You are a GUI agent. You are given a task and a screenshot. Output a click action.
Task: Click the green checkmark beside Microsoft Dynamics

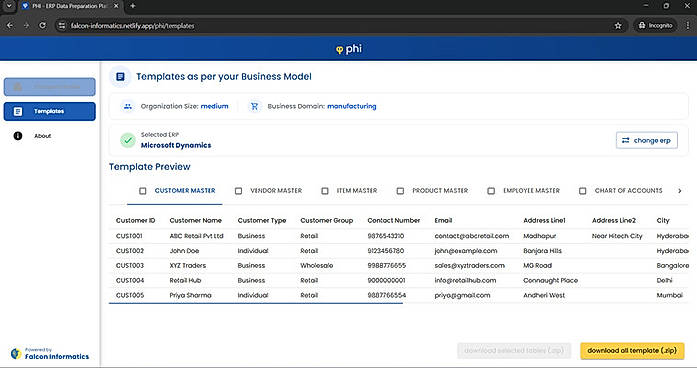point(128,140)
